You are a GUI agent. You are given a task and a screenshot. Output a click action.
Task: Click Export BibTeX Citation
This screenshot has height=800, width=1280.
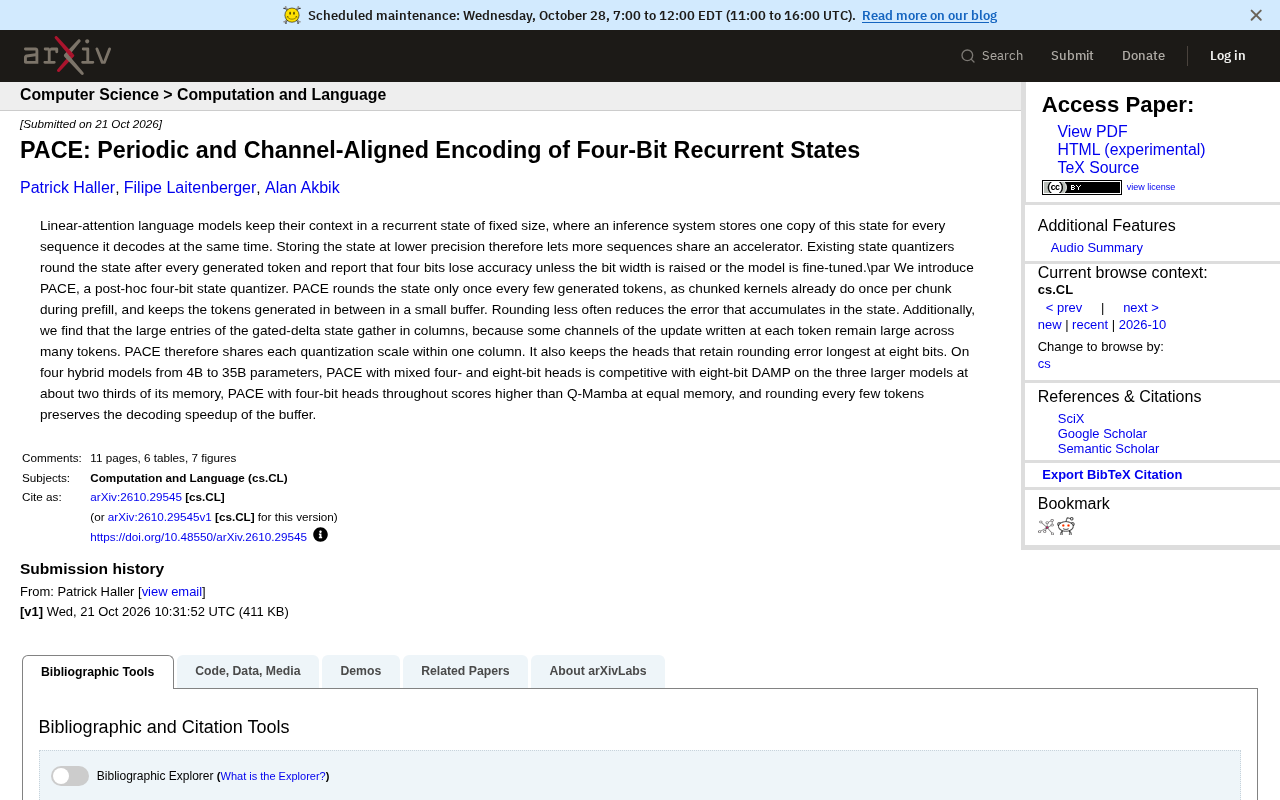coord(1112,475)
